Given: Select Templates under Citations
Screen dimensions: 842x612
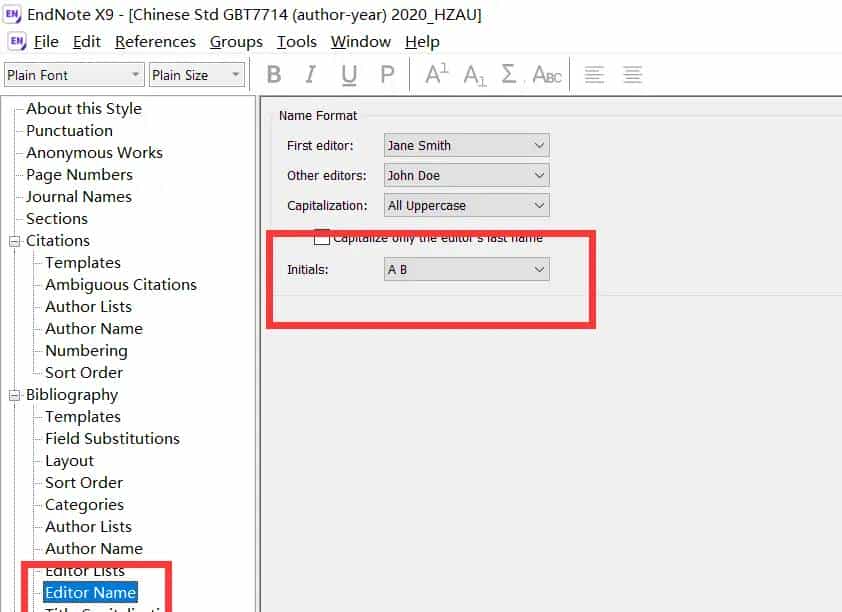Looking at the screenshot, I should coord(83,263).
